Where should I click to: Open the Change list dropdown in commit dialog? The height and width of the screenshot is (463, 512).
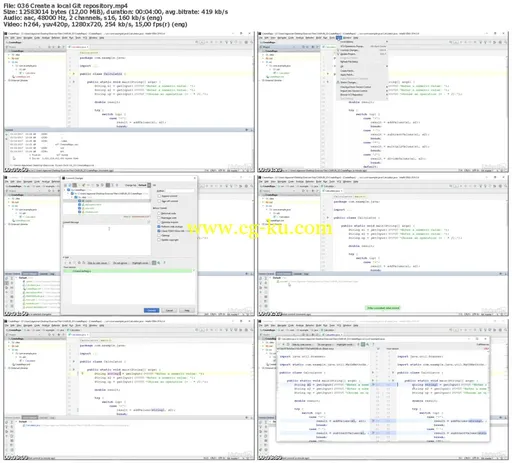click(x=144, y=185)
